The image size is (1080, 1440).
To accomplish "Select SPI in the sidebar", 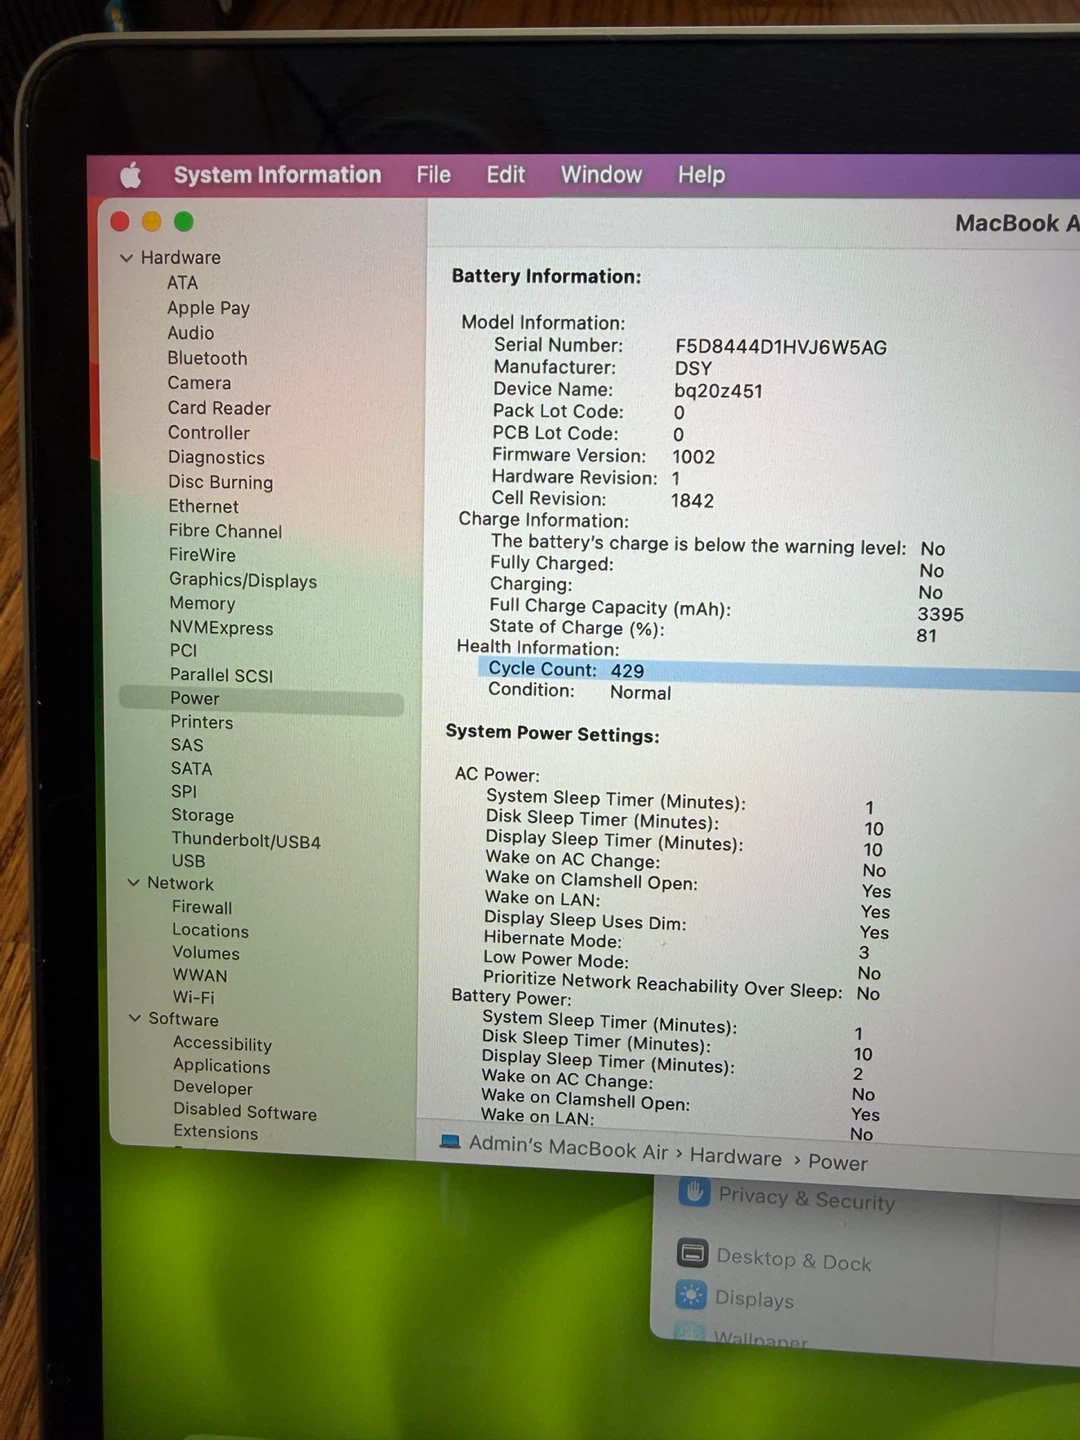I will 184,791.
